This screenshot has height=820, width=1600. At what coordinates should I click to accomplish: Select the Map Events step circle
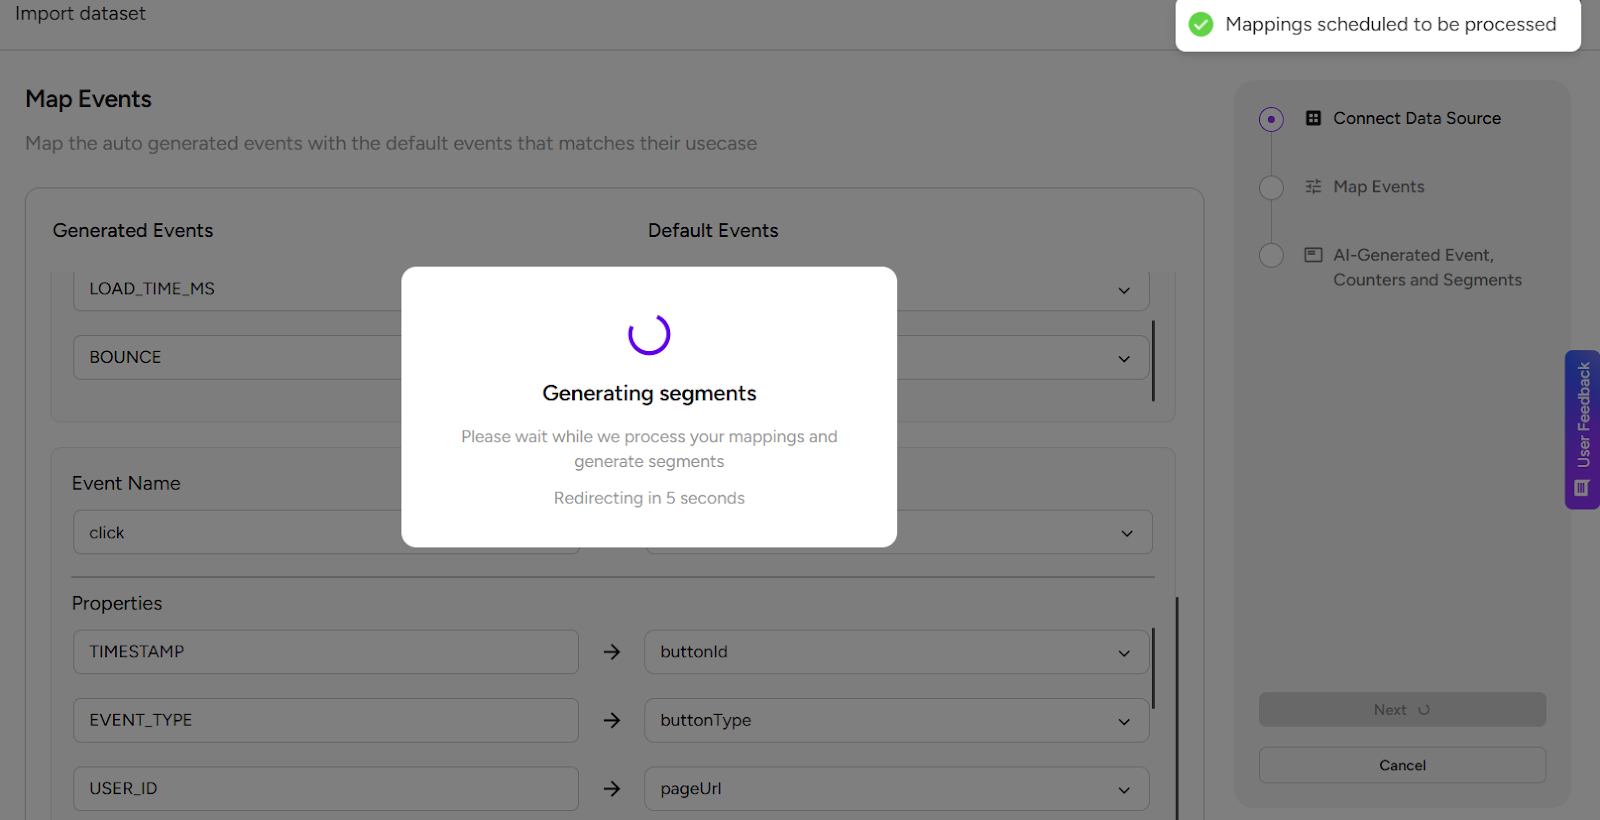tap(1271, 187)
